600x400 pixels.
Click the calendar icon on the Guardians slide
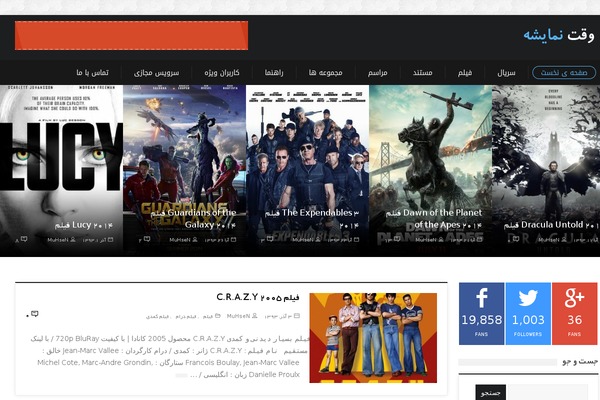(x=233, y=240)
